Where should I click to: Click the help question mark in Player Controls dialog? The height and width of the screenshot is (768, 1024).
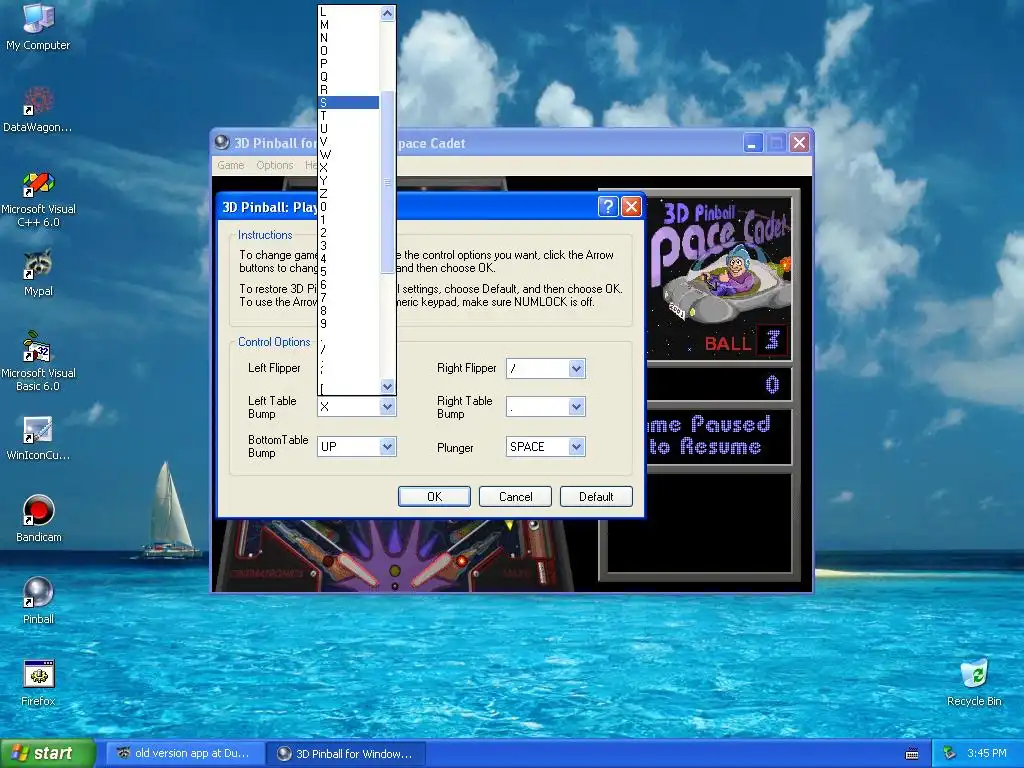[x=607, y=207]
